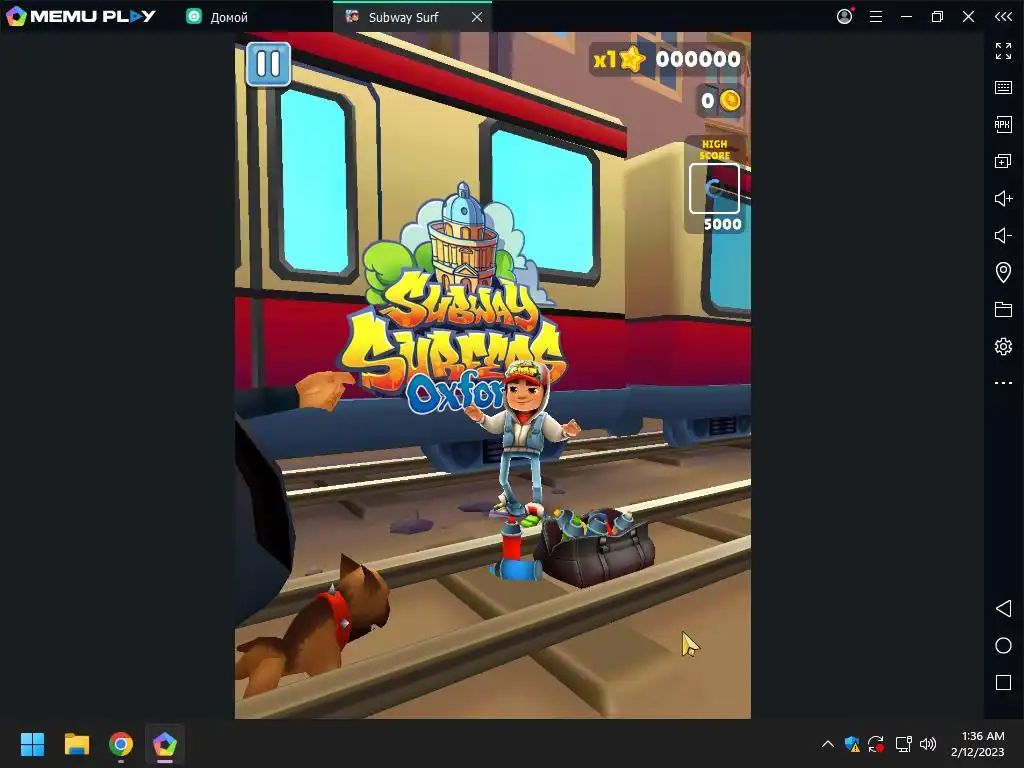Screen dimensions: 1024x768
Task: Open File Explorer from taskbar
Action: 76,744
